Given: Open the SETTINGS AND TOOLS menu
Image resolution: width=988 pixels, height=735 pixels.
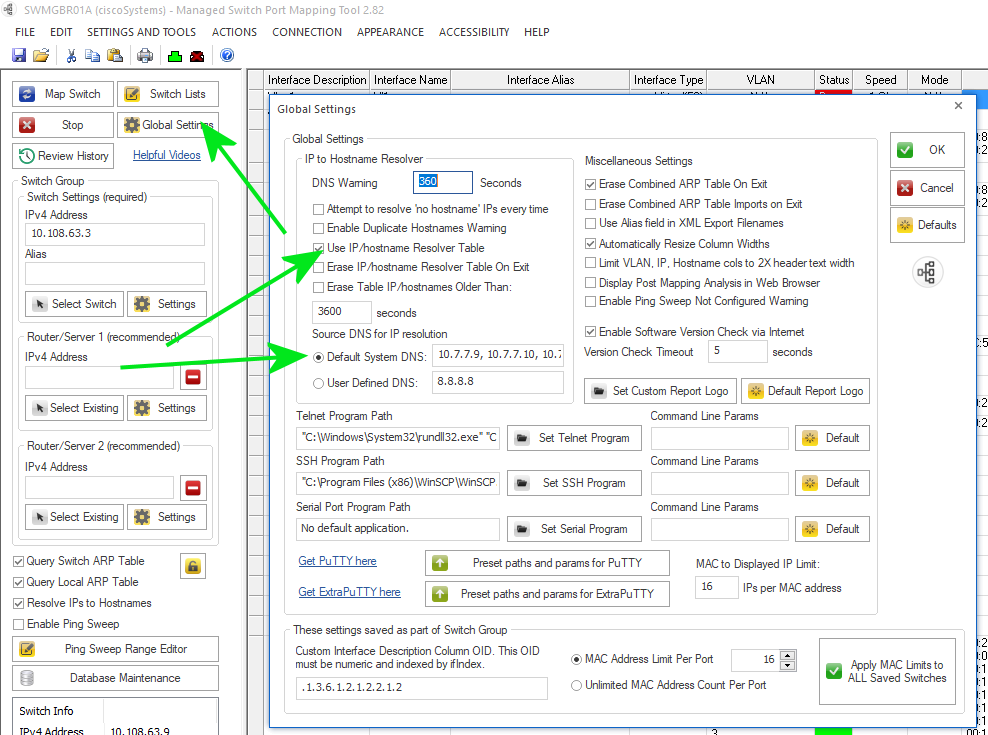Looking at the screenshot, I should pos(141,32).
